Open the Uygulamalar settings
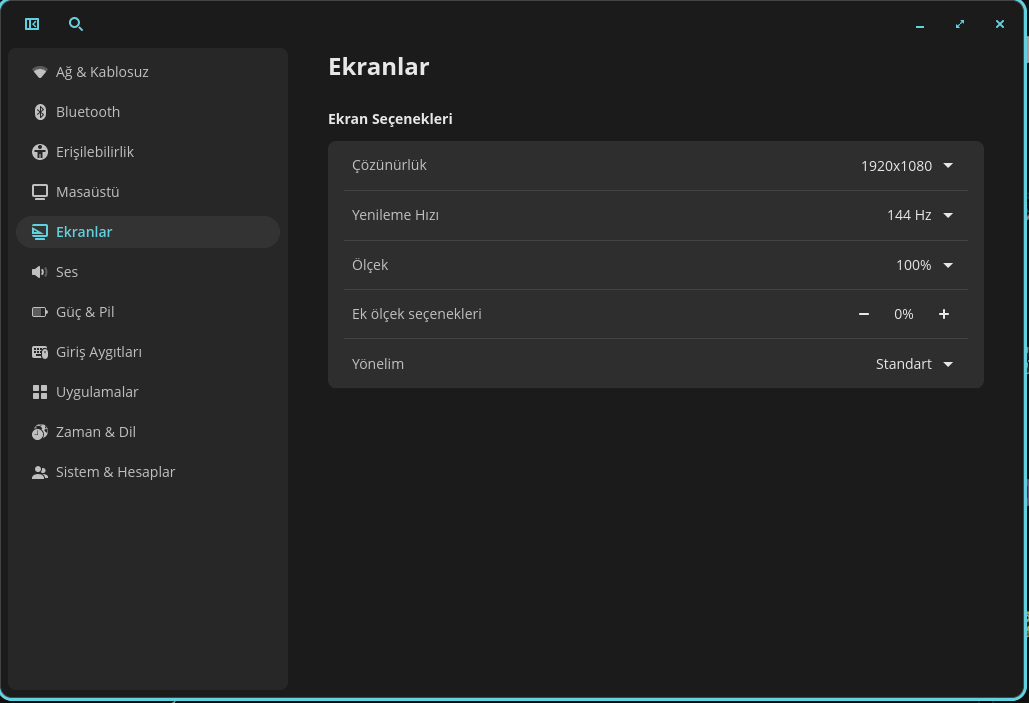1029x703 pixels. [148, 393]
